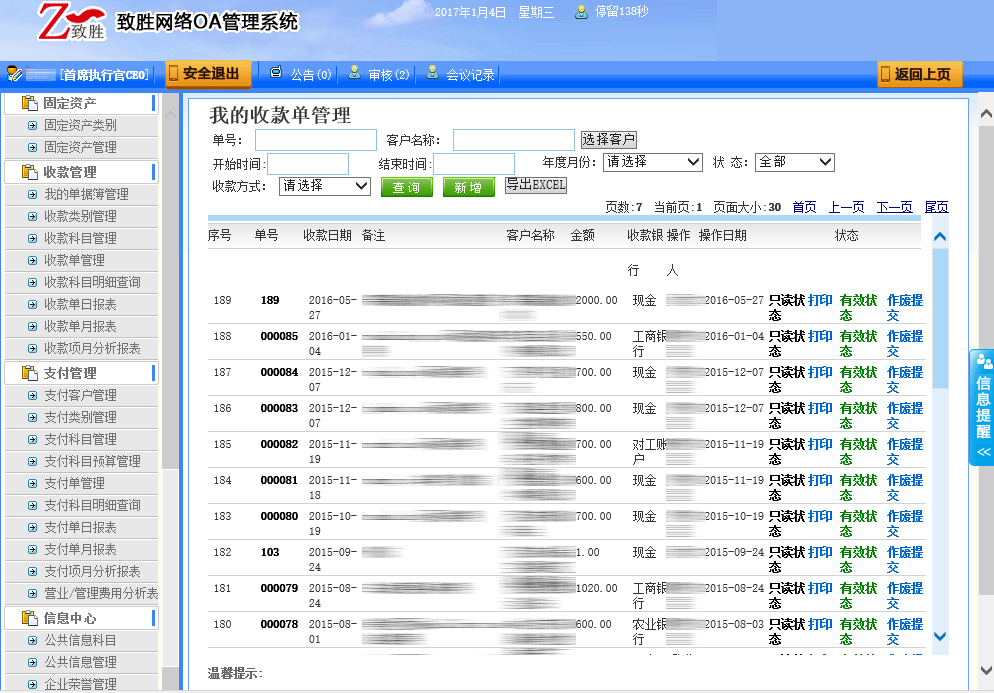Click the arrow icon beside 收款单日报表

pyautogui.click(x=32, y=304)
